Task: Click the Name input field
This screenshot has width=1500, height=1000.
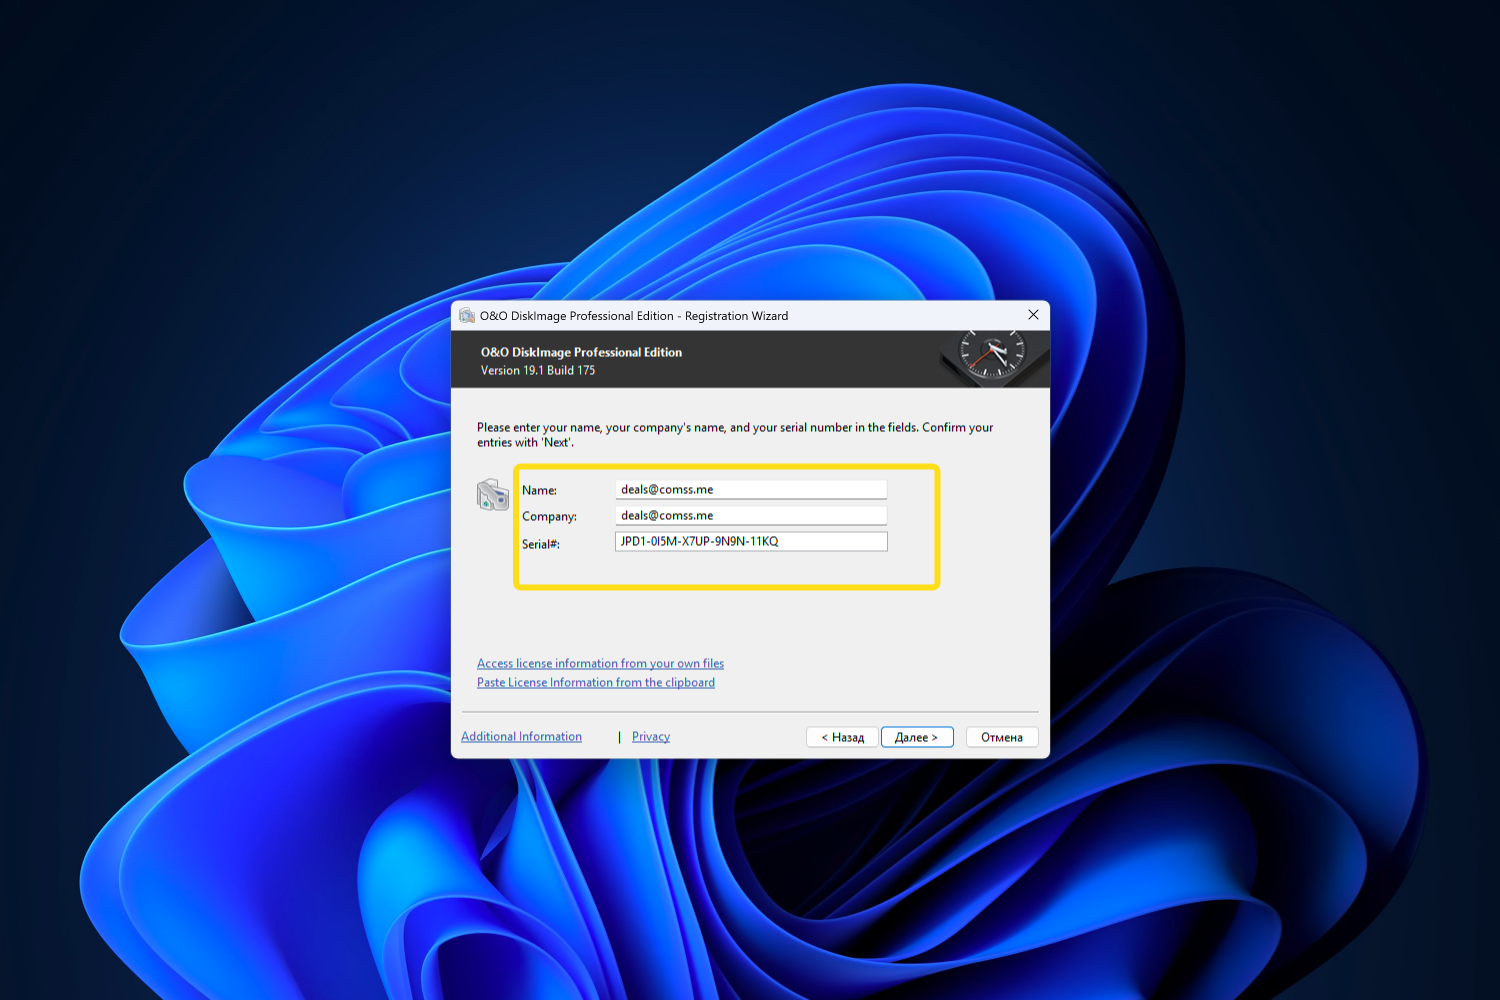Action: pyautogui.click(x=751, y=489)
